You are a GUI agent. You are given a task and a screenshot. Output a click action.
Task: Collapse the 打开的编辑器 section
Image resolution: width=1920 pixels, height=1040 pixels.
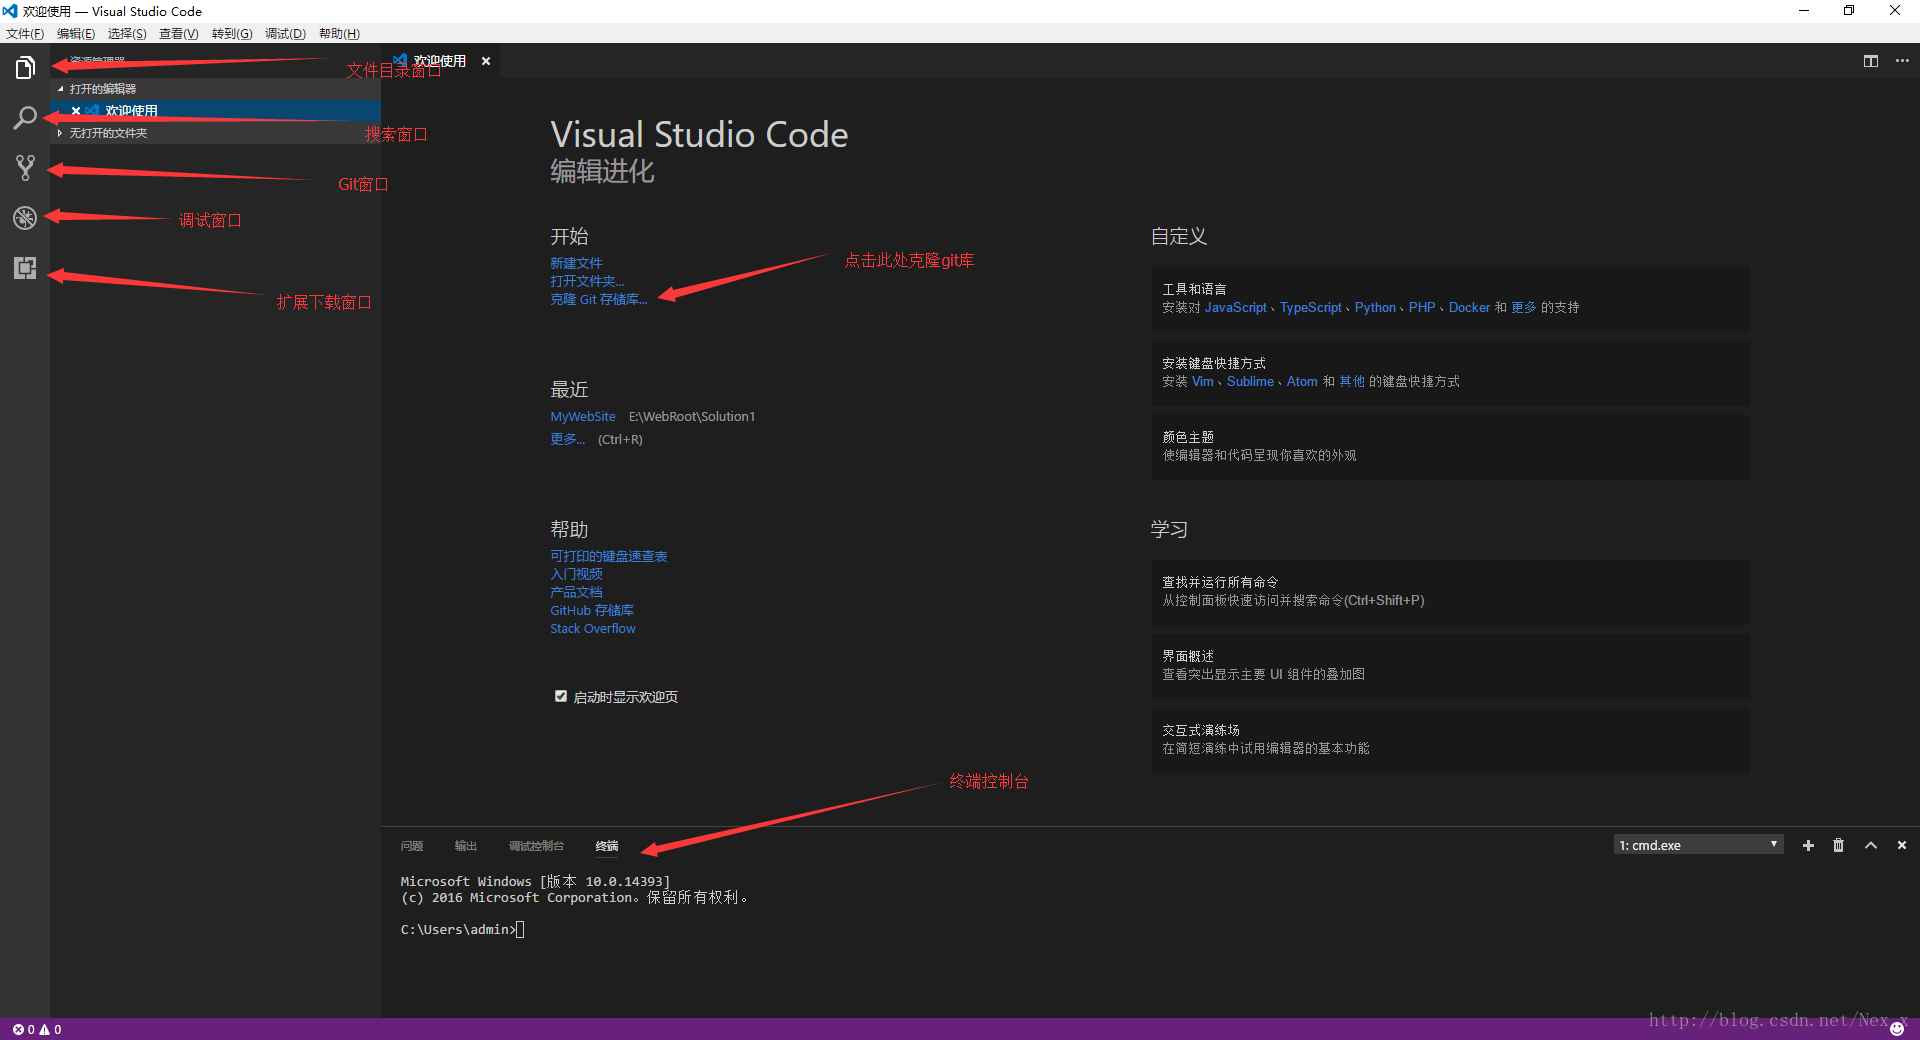click(x=215, y=89)
